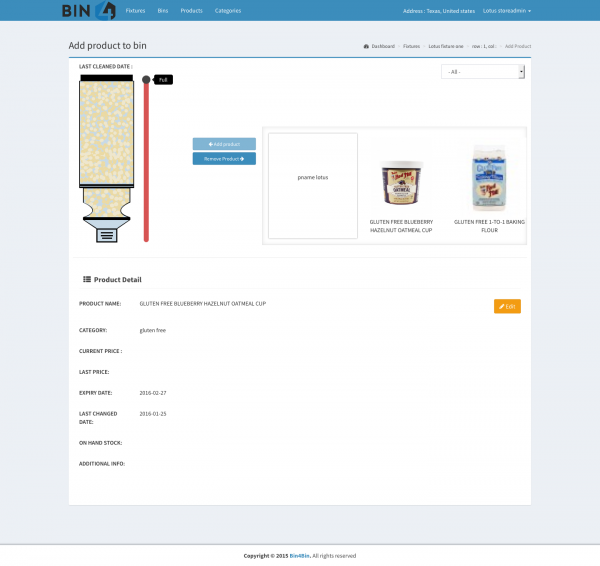Expand the Lotus storeadmin user dropdown
Screen dimensions: 600x566
click(506, 10)
